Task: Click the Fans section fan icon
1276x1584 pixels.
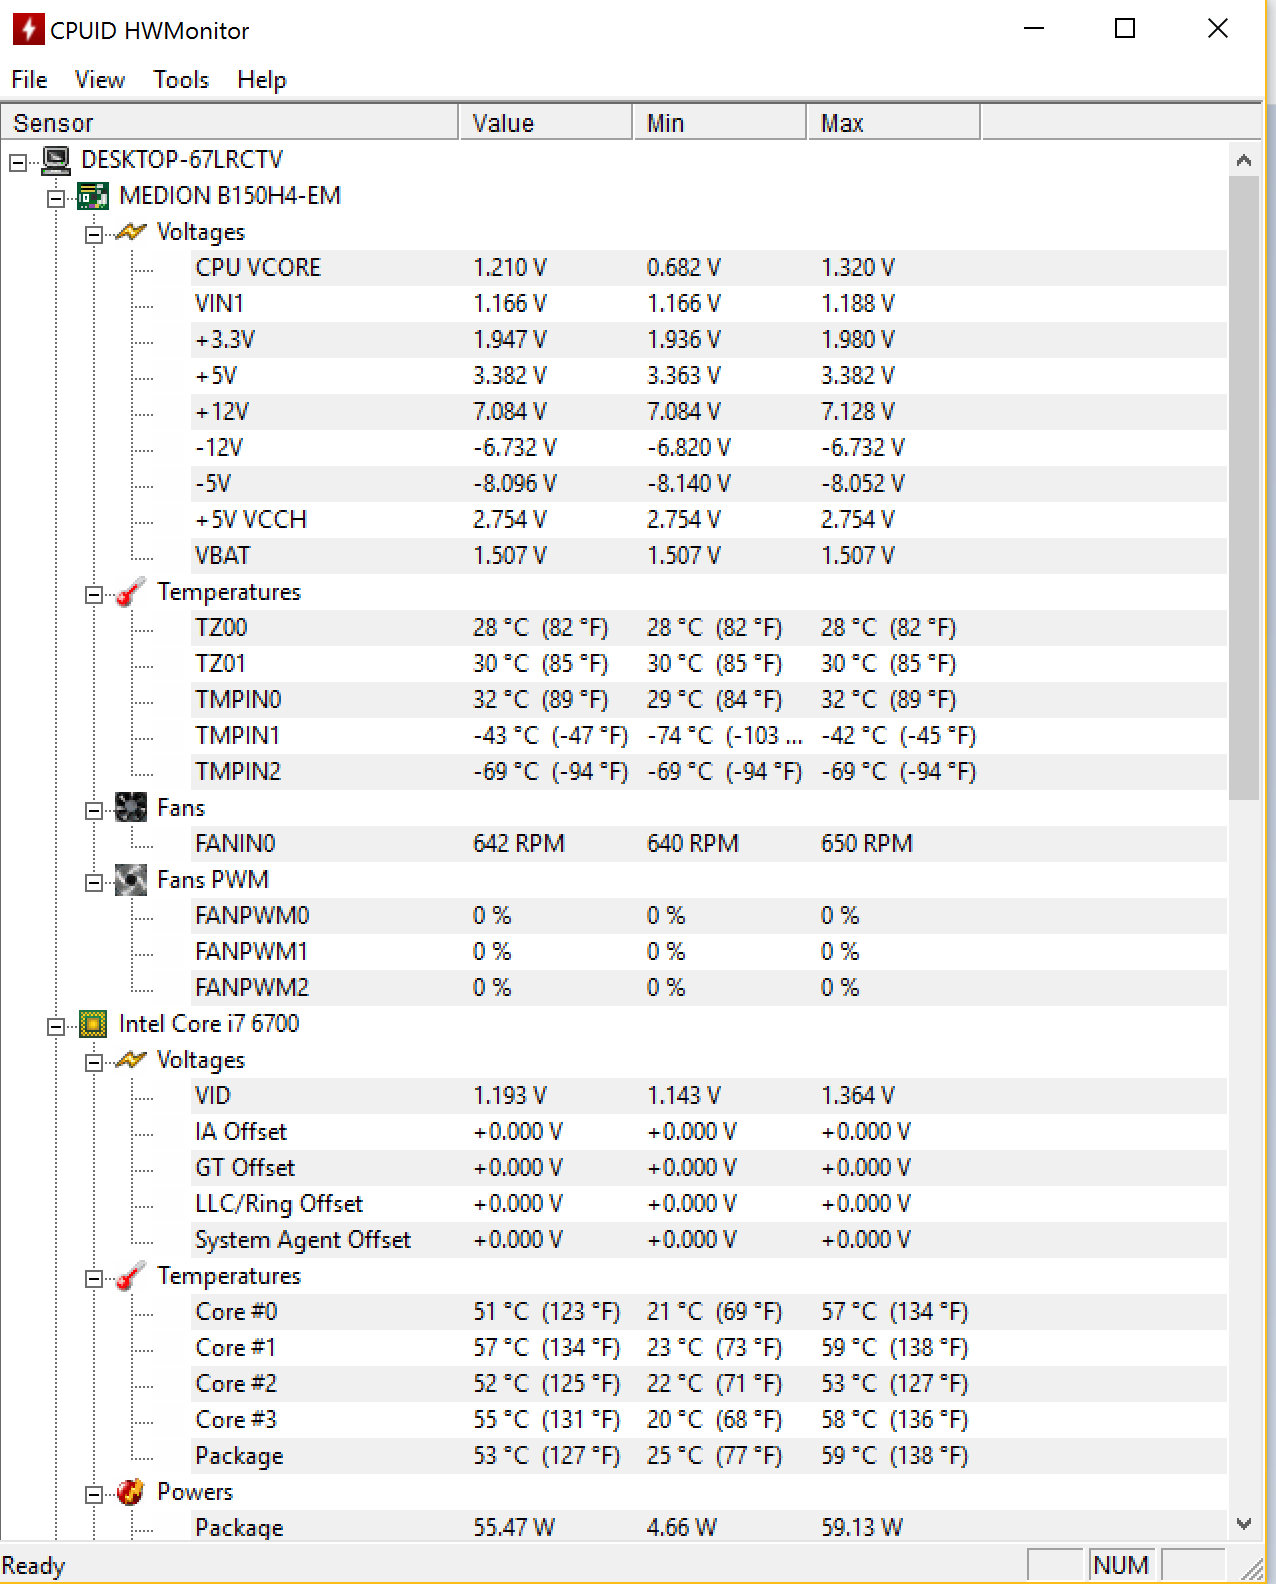Action: pos(131,808)
